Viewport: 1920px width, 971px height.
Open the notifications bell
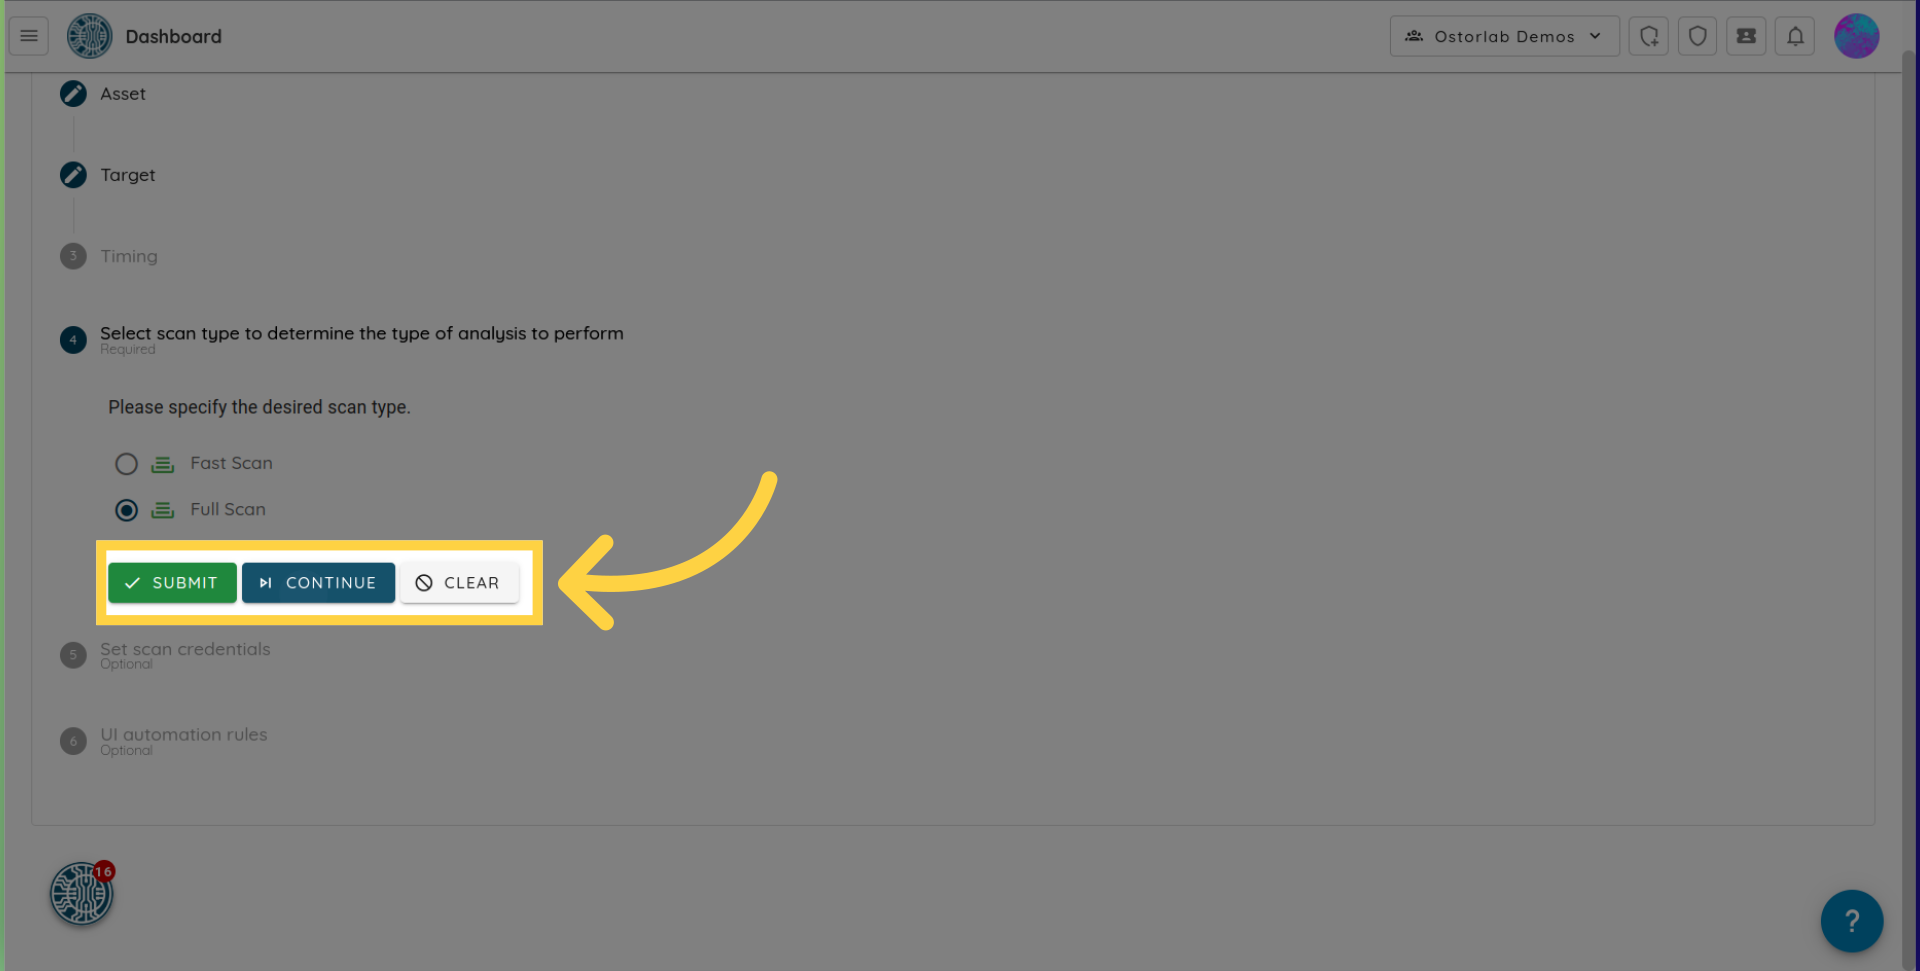pos(1795,36)
